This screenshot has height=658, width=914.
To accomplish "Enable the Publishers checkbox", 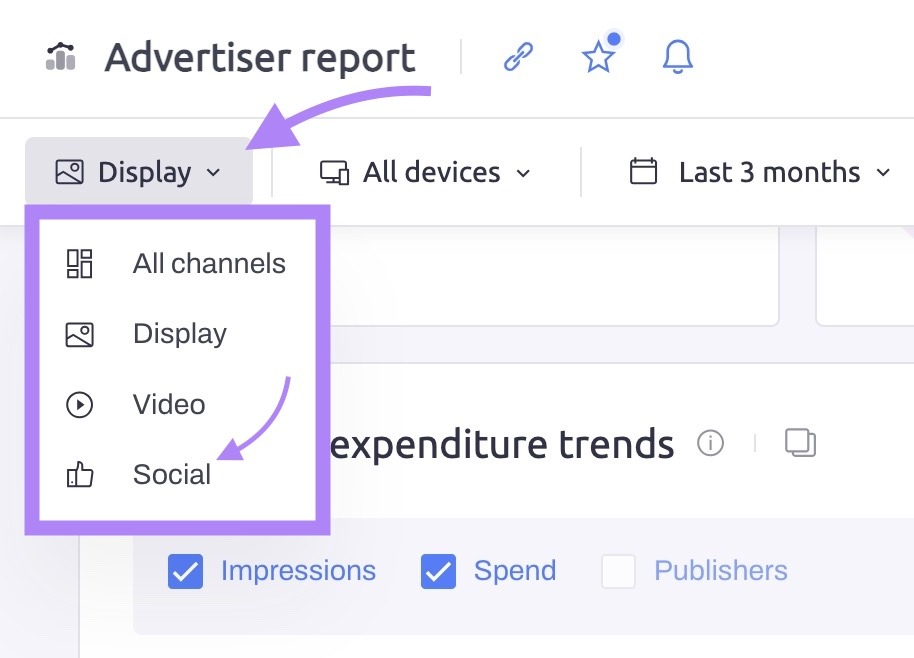I will [x=620, y=571].
